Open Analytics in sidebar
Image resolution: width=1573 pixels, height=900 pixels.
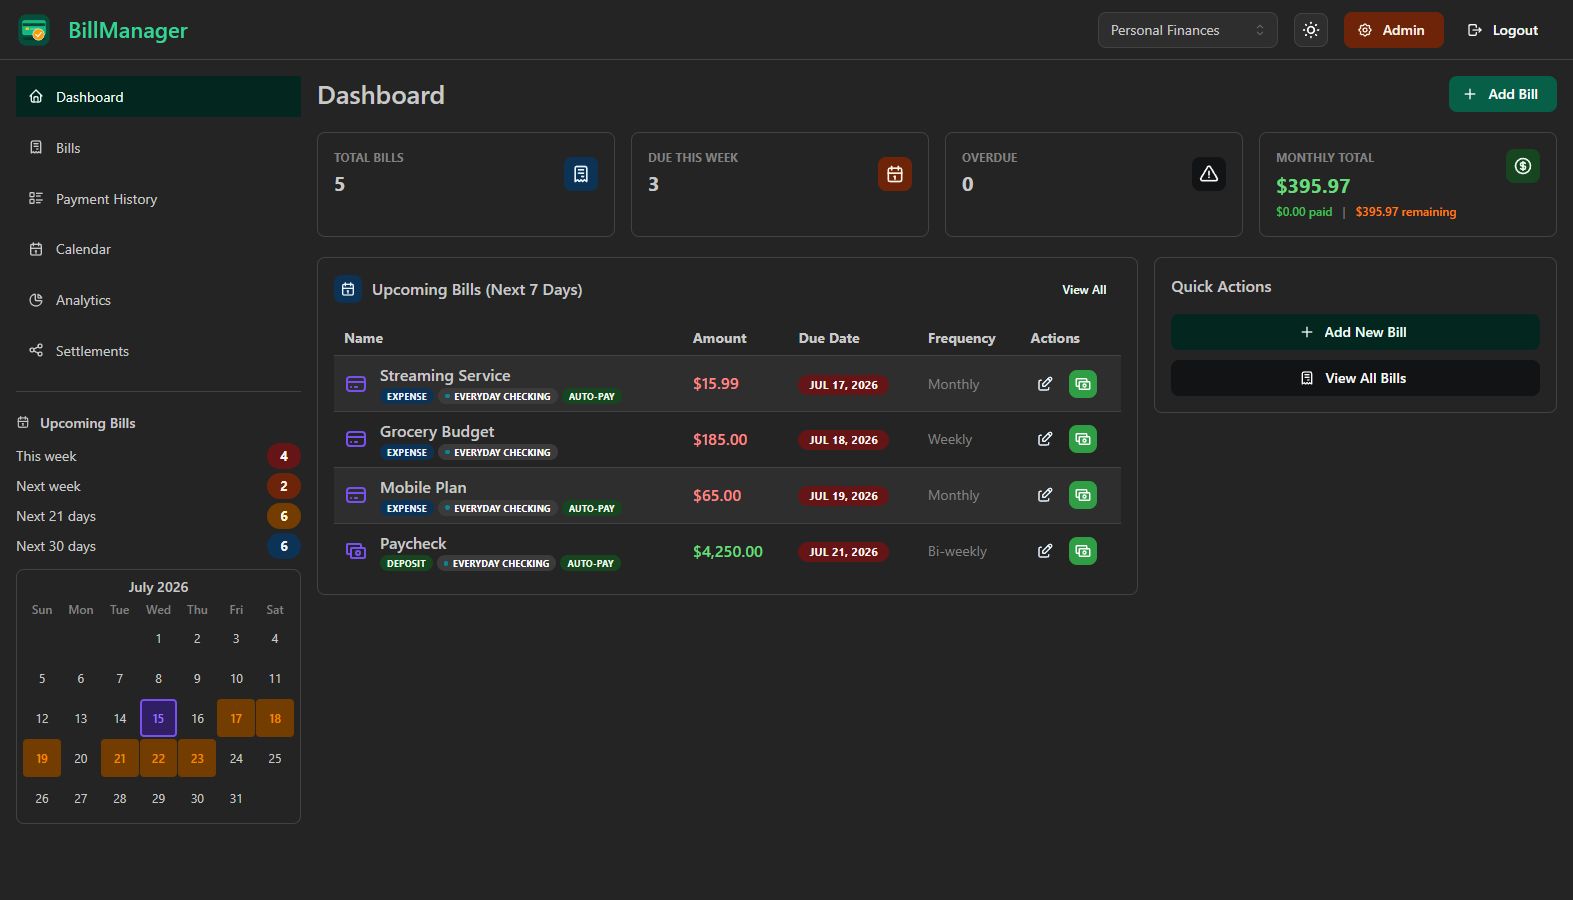coord(158,300)
